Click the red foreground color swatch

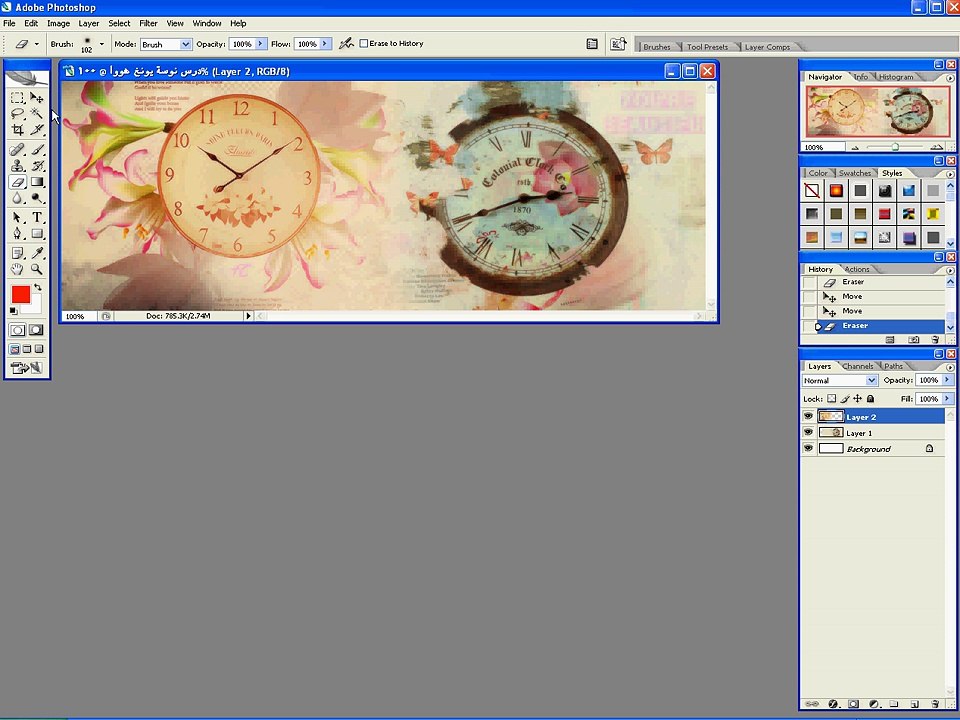(x=20, y=294)
